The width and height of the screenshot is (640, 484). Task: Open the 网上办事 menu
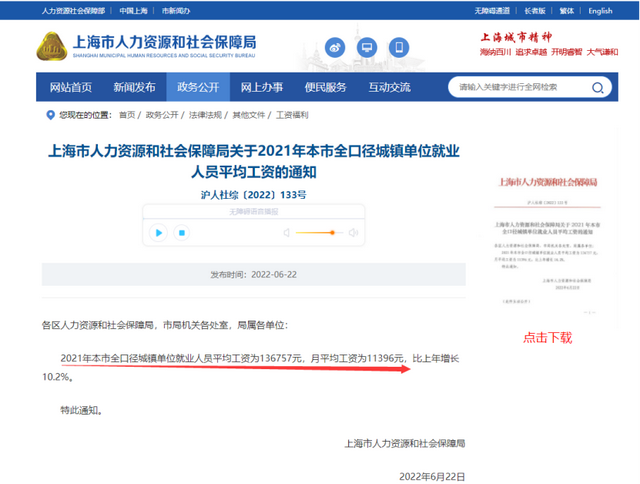(x=262, y=87)
